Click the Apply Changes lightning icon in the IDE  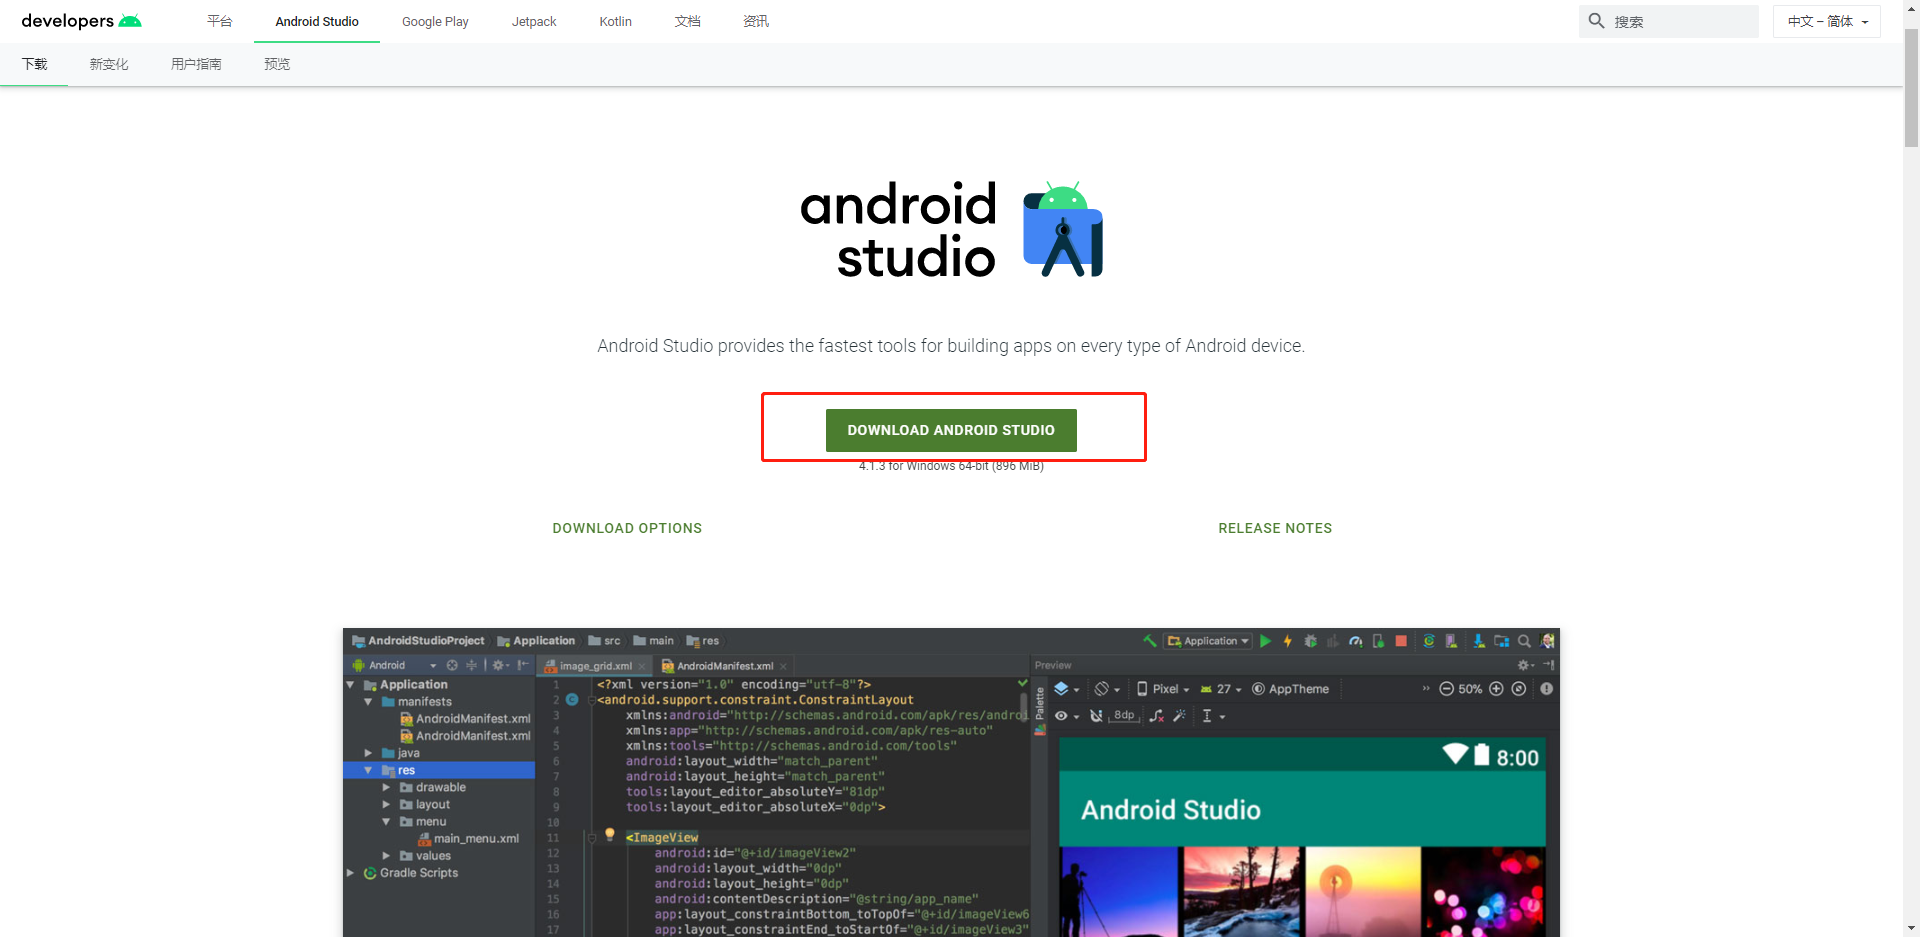coord(1288,641)
